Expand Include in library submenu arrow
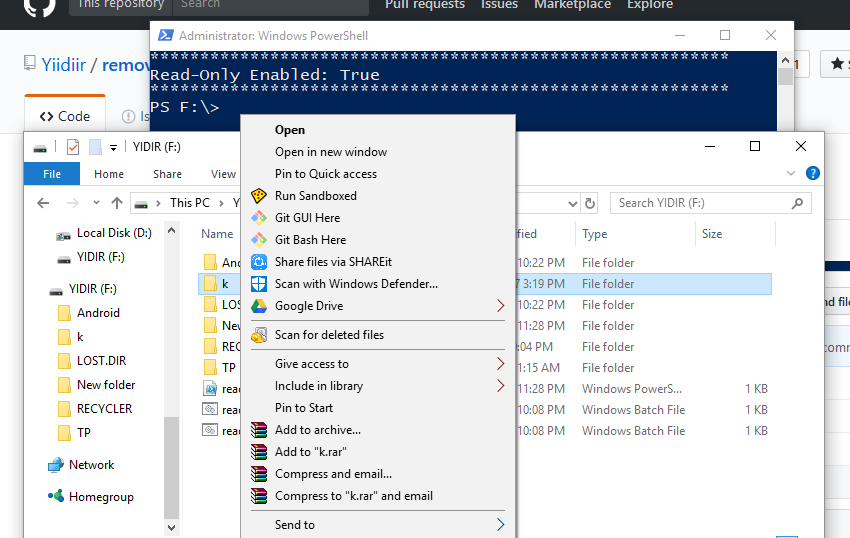Image resolution: width=850 pixels, height=538 pixels. pyautogui.click(x=500, y=386)
